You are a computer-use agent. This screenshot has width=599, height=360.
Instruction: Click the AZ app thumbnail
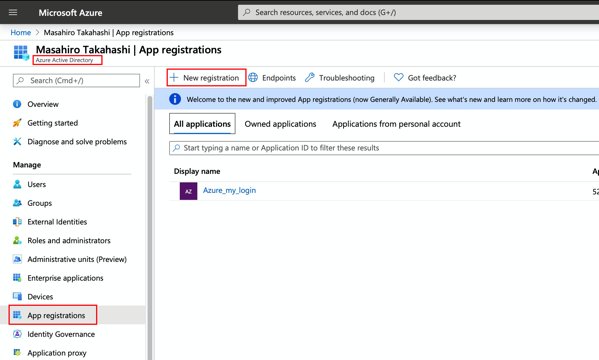[188, 191]
